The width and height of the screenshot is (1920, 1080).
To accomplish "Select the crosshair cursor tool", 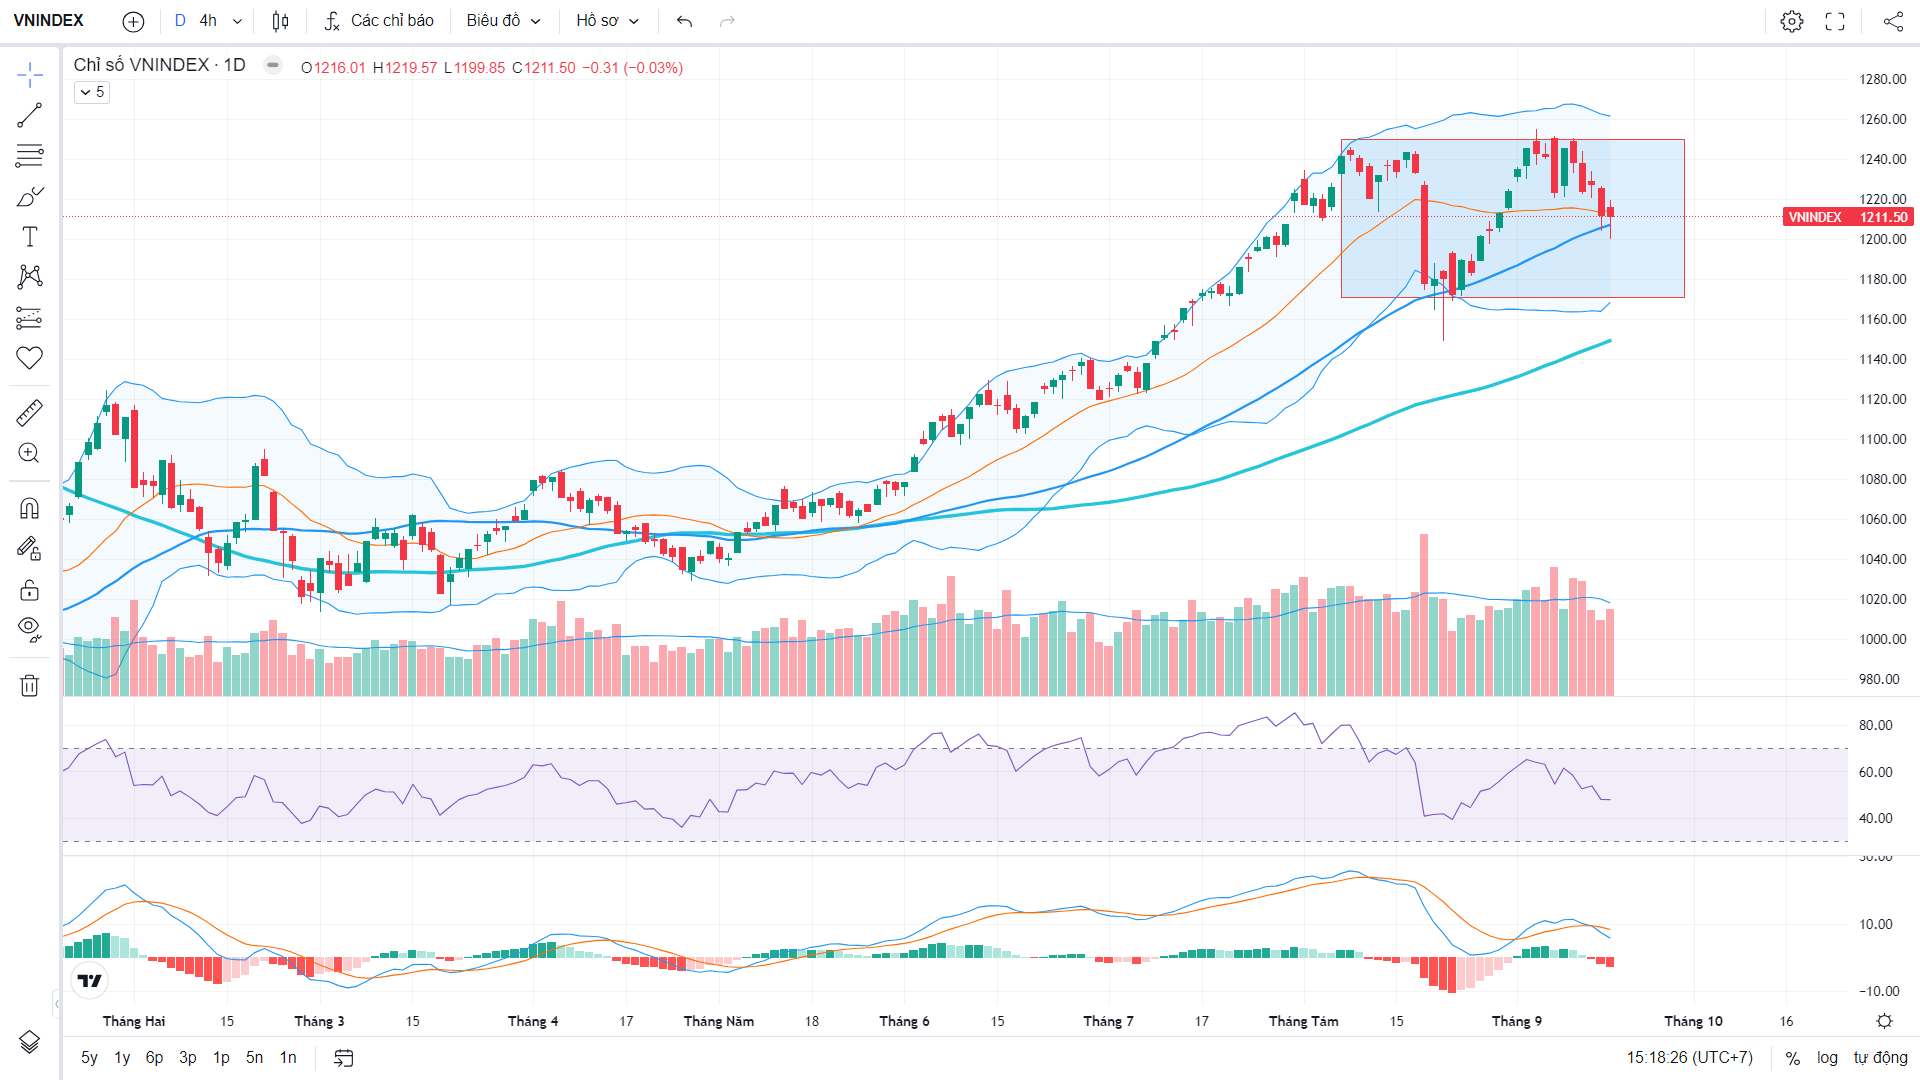I will [30, 75].
